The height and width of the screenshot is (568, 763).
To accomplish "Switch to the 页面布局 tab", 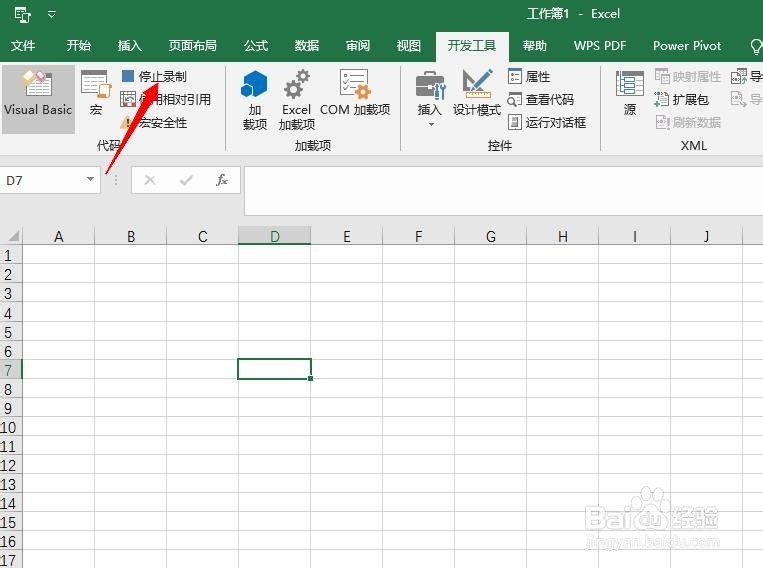I will (x=193, y=46).
